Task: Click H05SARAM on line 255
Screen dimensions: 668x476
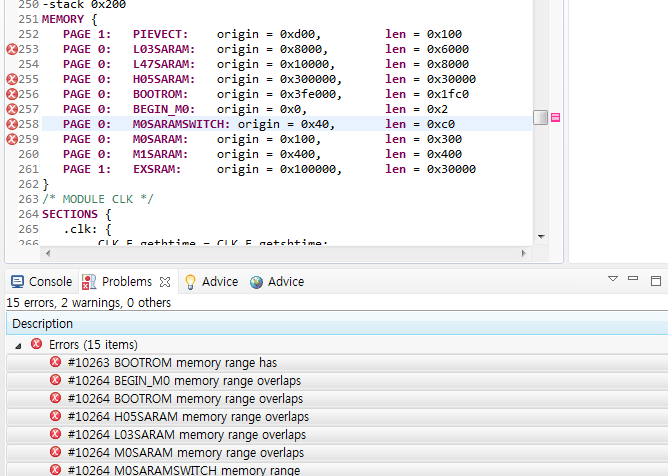Action: pyautogui.click(x=164, y=79)
